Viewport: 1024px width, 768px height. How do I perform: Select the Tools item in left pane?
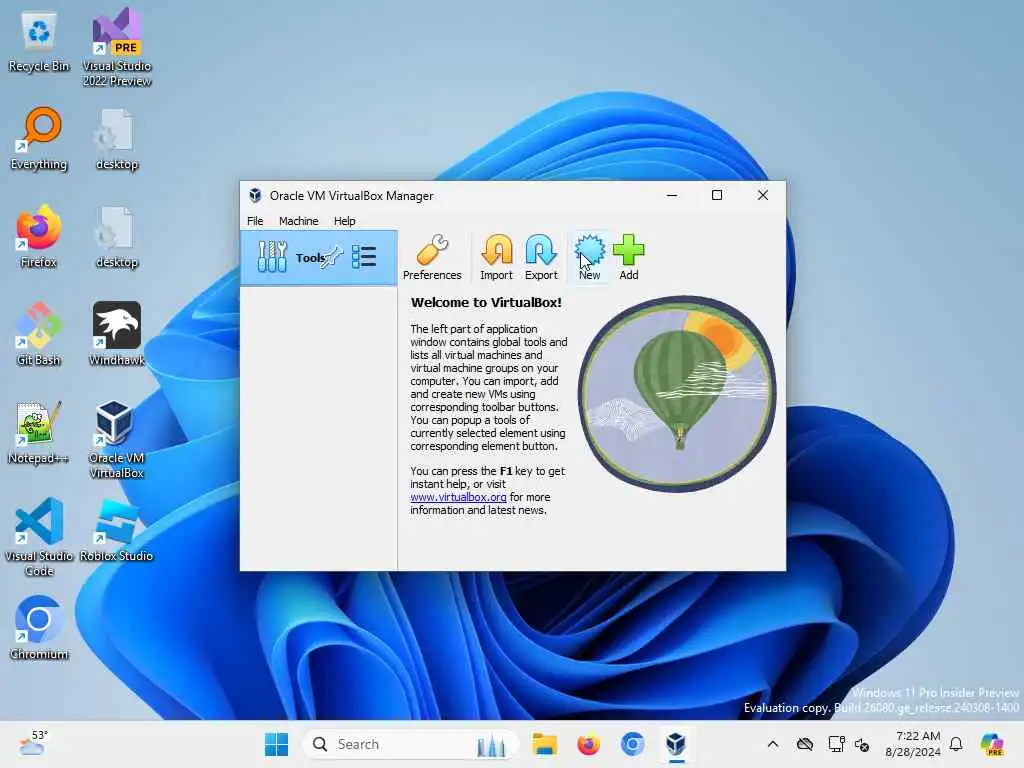319,257
